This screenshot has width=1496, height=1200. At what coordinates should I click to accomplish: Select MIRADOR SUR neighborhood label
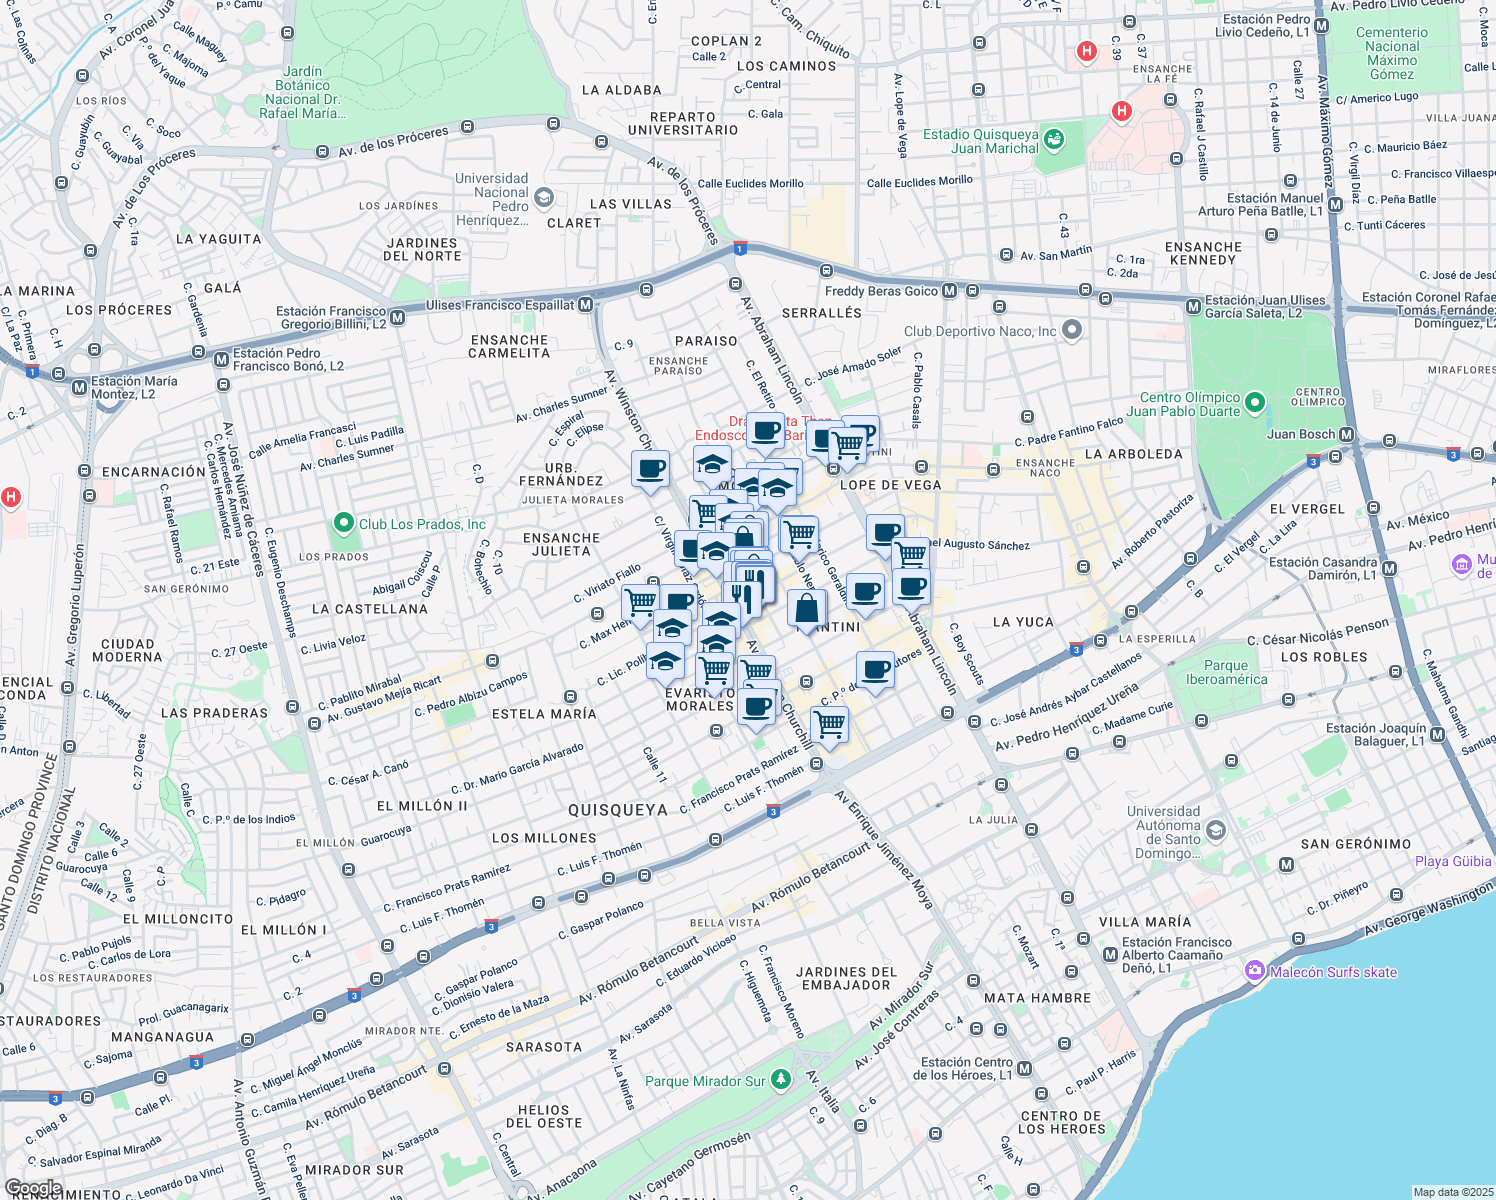tap(354, 1169)
